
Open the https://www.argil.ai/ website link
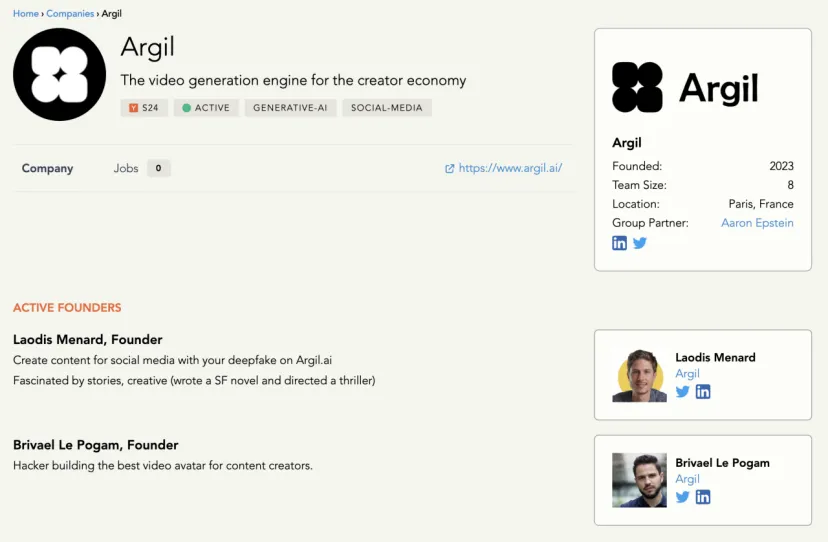(x=510, y=168)
